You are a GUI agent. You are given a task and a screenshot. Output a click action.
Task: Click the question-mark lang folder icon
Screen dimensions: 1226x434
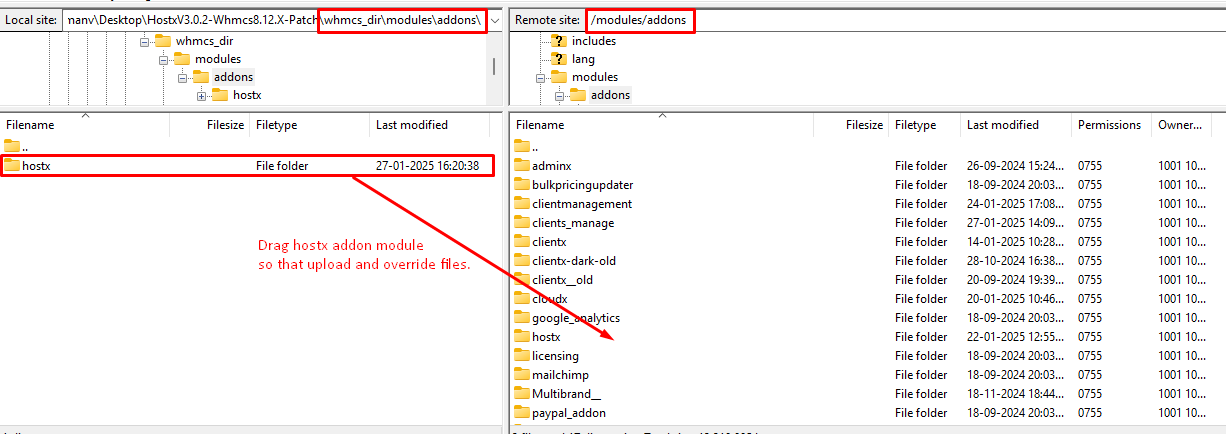click(x=559, y=59)
